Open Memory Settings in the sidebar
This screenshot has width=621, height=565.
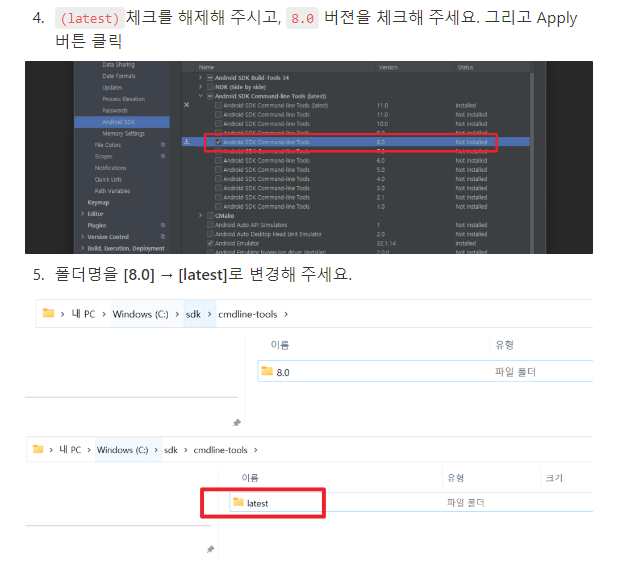(x=124, y=133)
